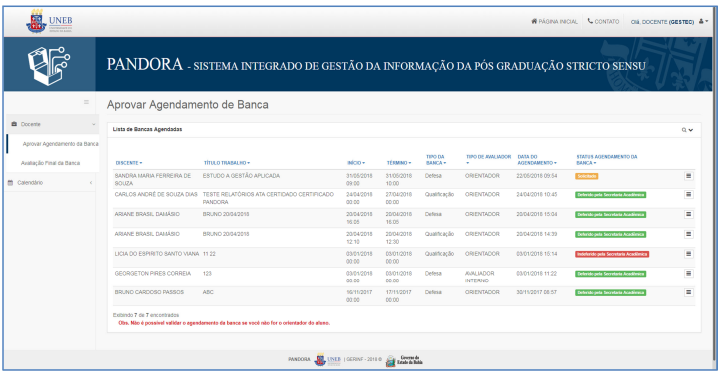Select 'TESTE RELATÓRIOS ATA CERTIDADO' title cell
This screenshot has width=720, height=372.
[x=268, y=198]
